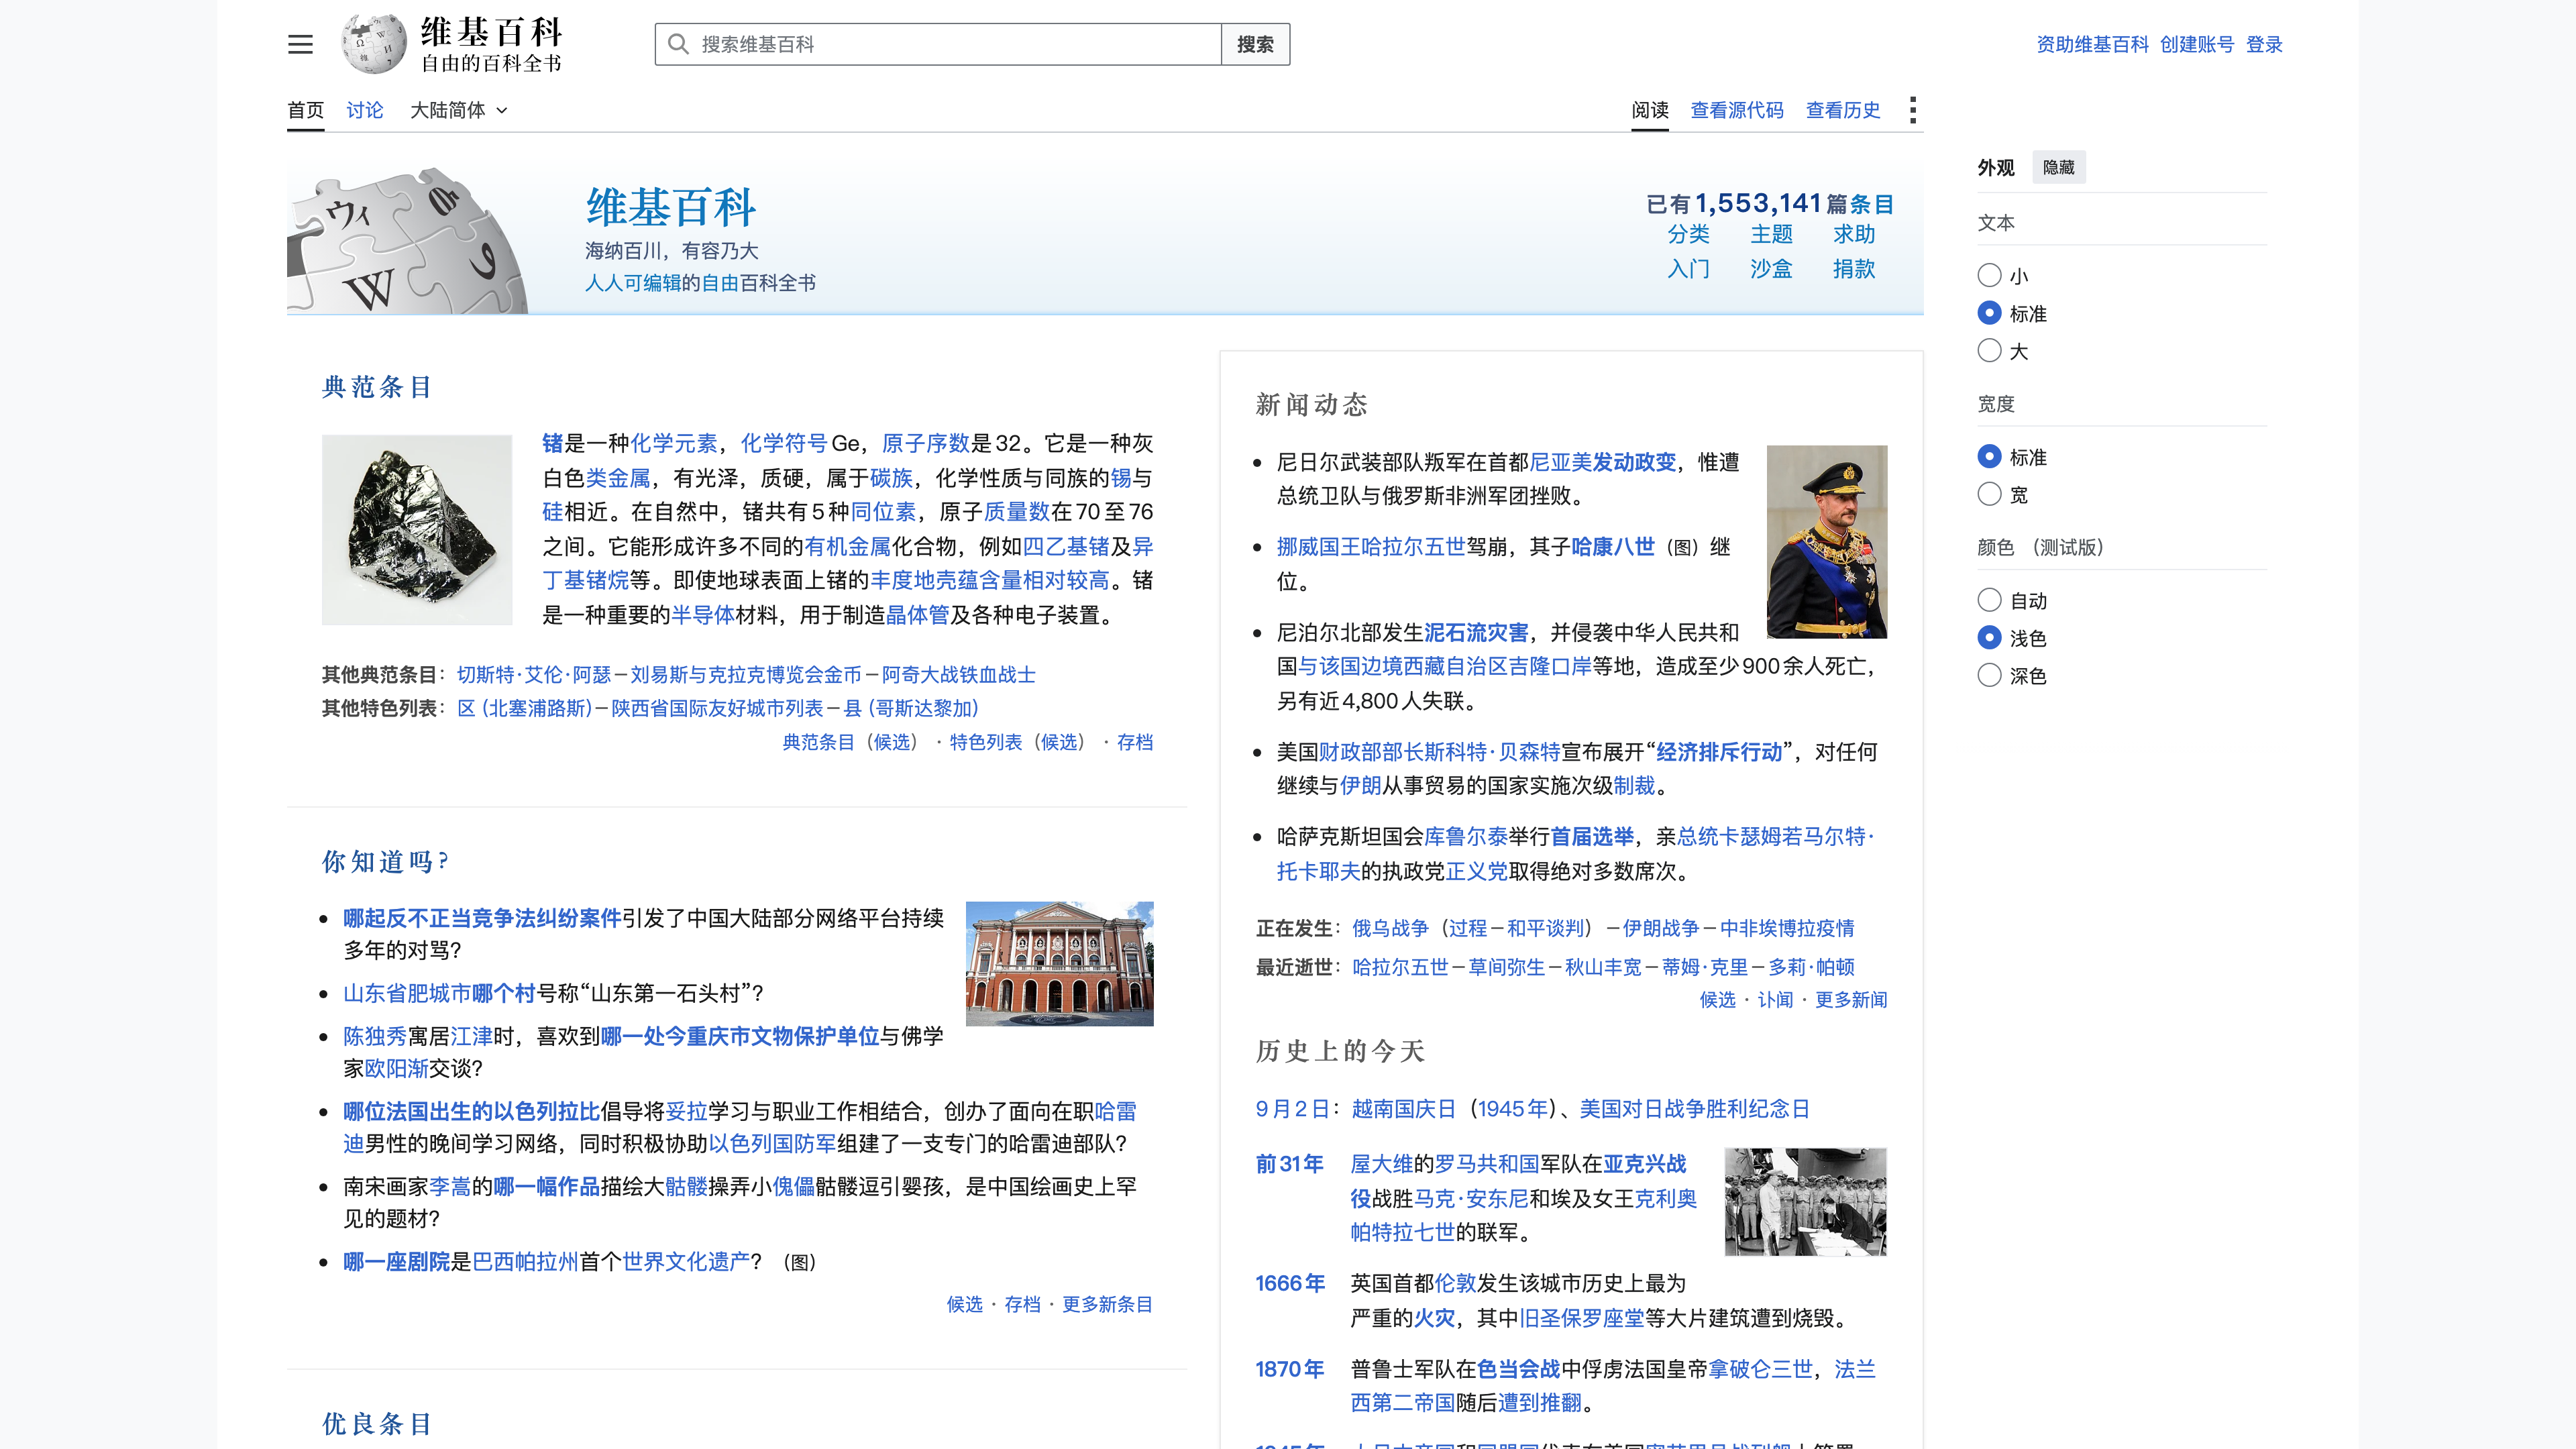The width and height of the screenshot is (2576, 1449).
Task: Click the 登录 link
Action: pyautogui.click(x=2264, y=44)
